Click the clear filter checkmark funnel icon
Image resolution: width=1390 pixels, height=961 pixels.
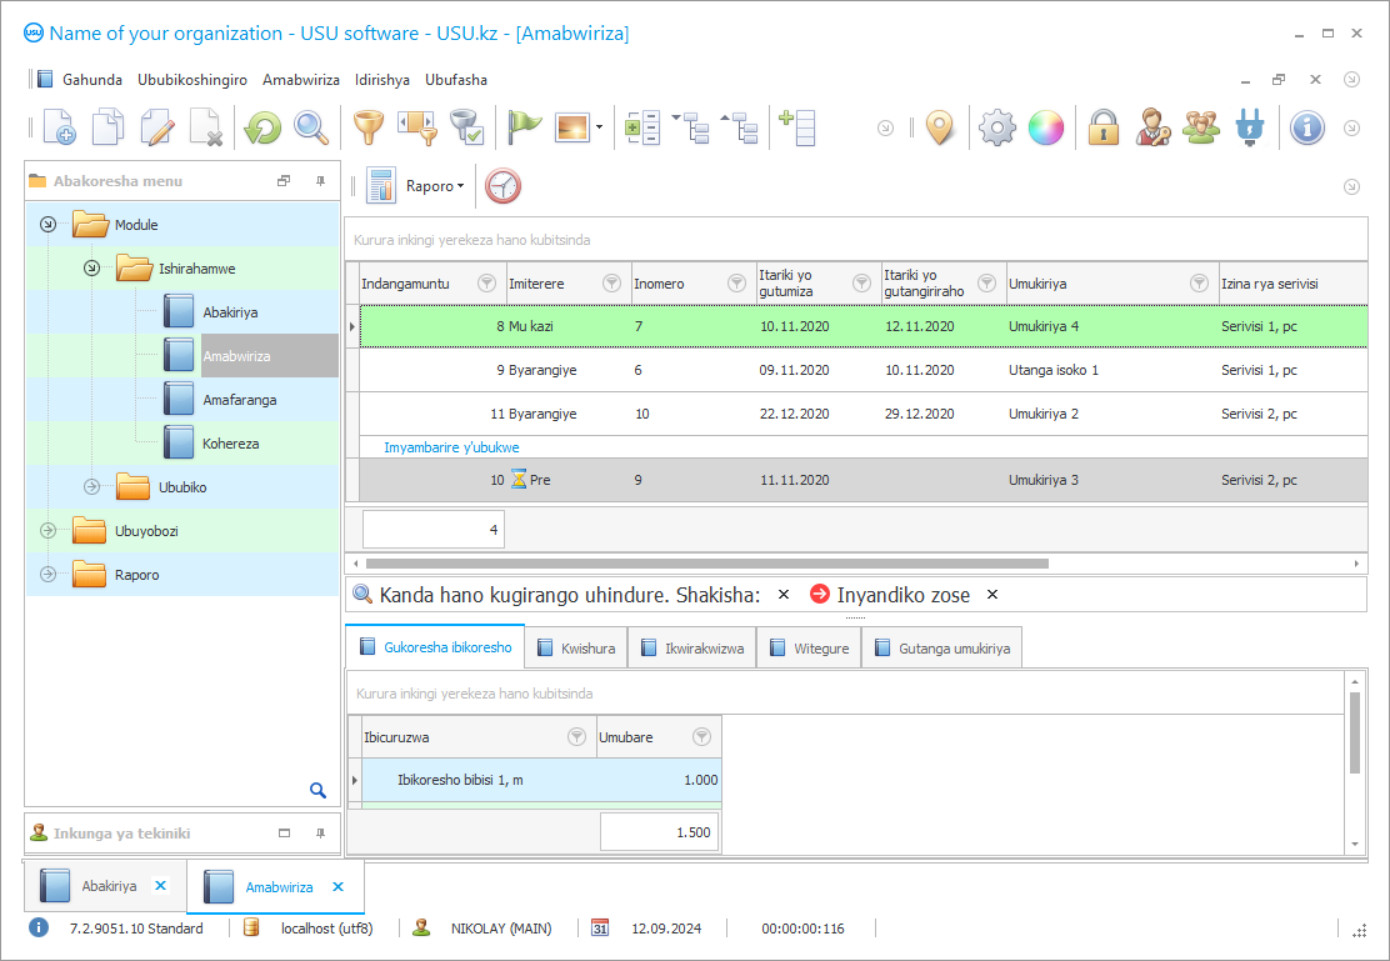click(467, 128)
